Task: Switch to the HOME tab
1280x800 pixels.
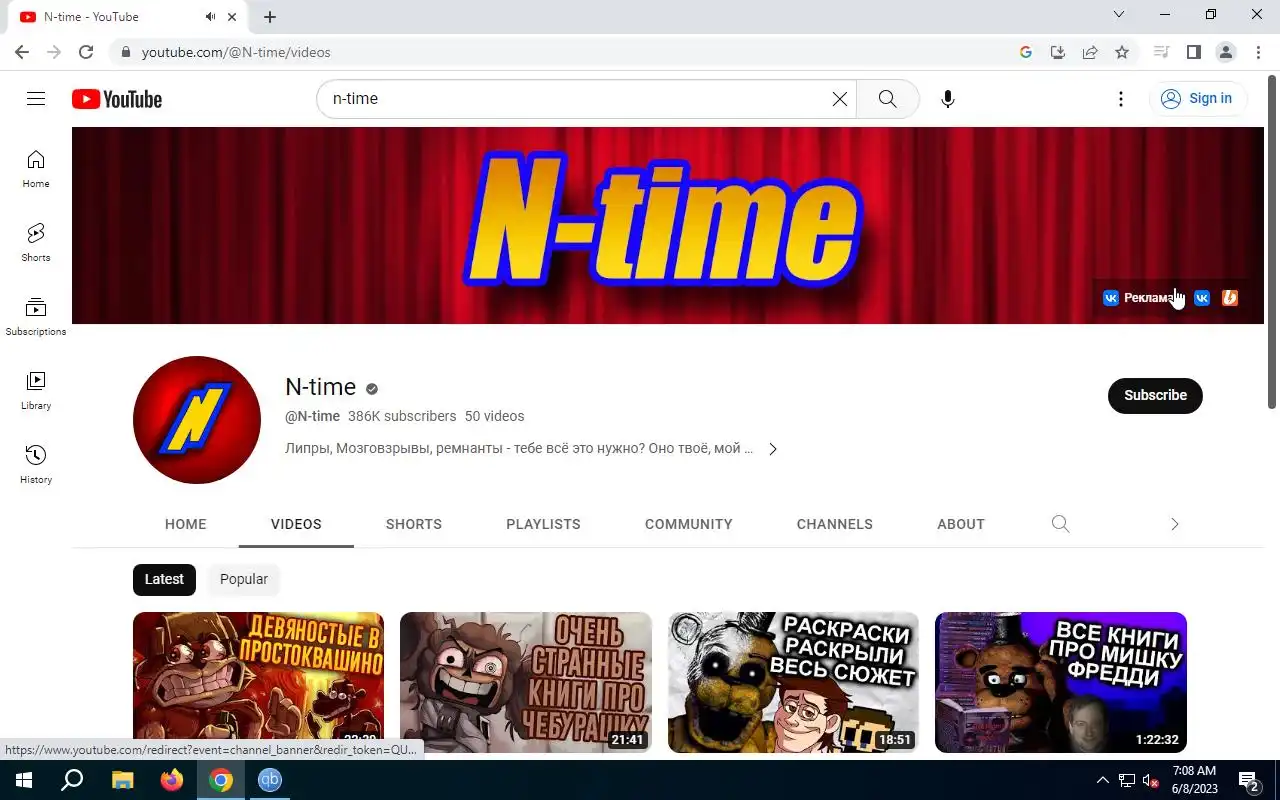Action: point(186,524)
